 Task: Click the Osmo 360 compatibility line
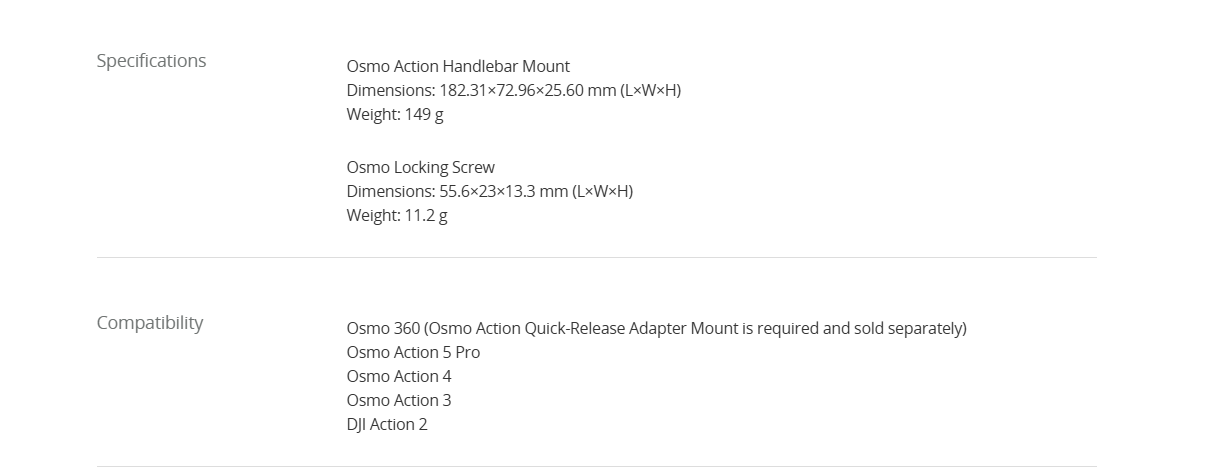click(x=657, y=328)
